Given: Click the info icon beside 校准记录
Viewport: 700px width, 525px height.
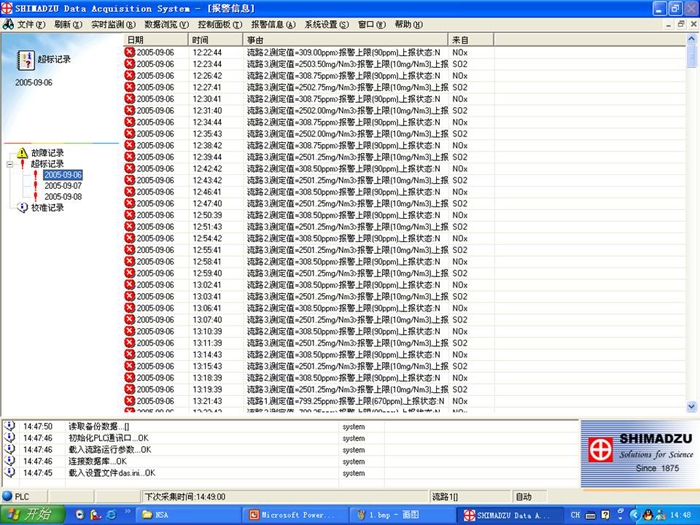Looking at the screenshot, I should [22, 208].
